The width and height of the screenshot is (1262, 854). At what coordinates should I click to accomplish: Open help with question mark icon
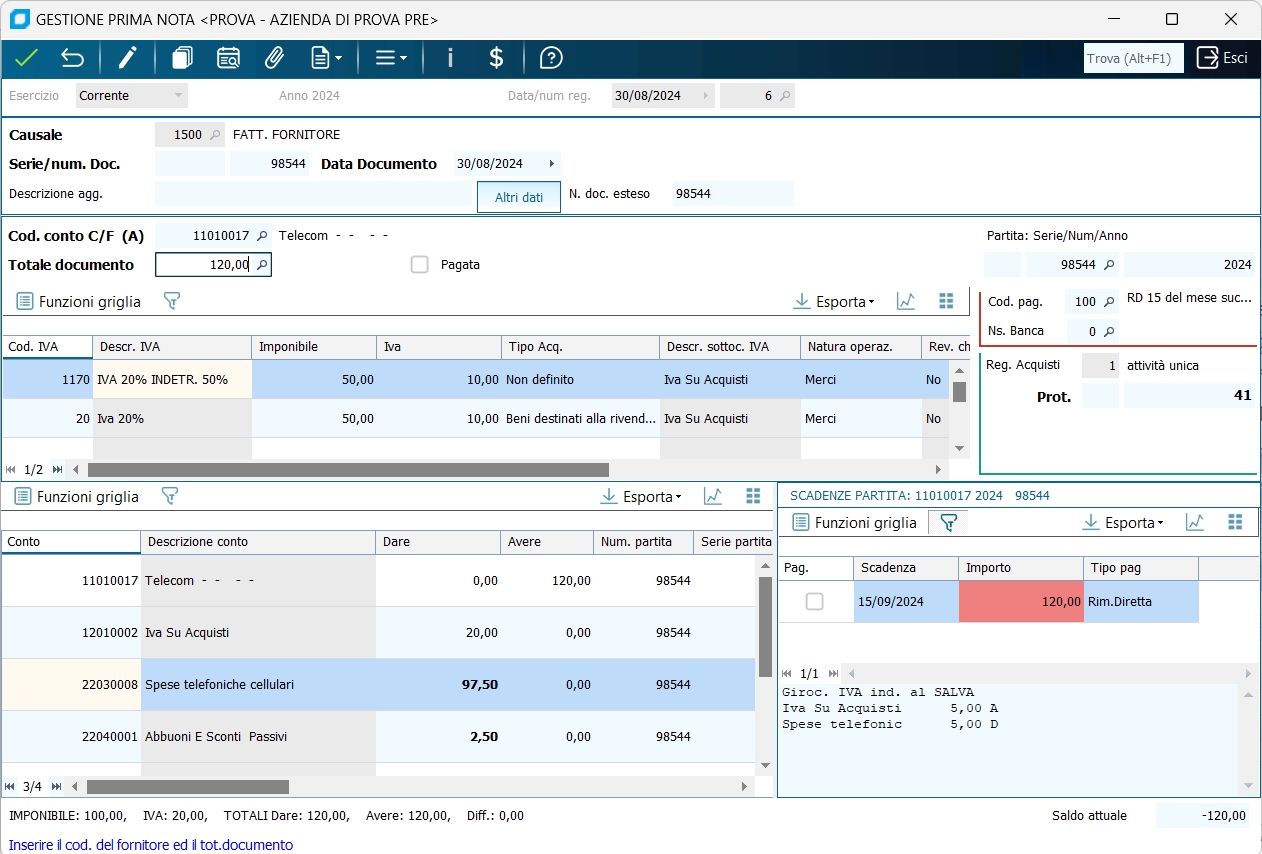tap(551, 58)
